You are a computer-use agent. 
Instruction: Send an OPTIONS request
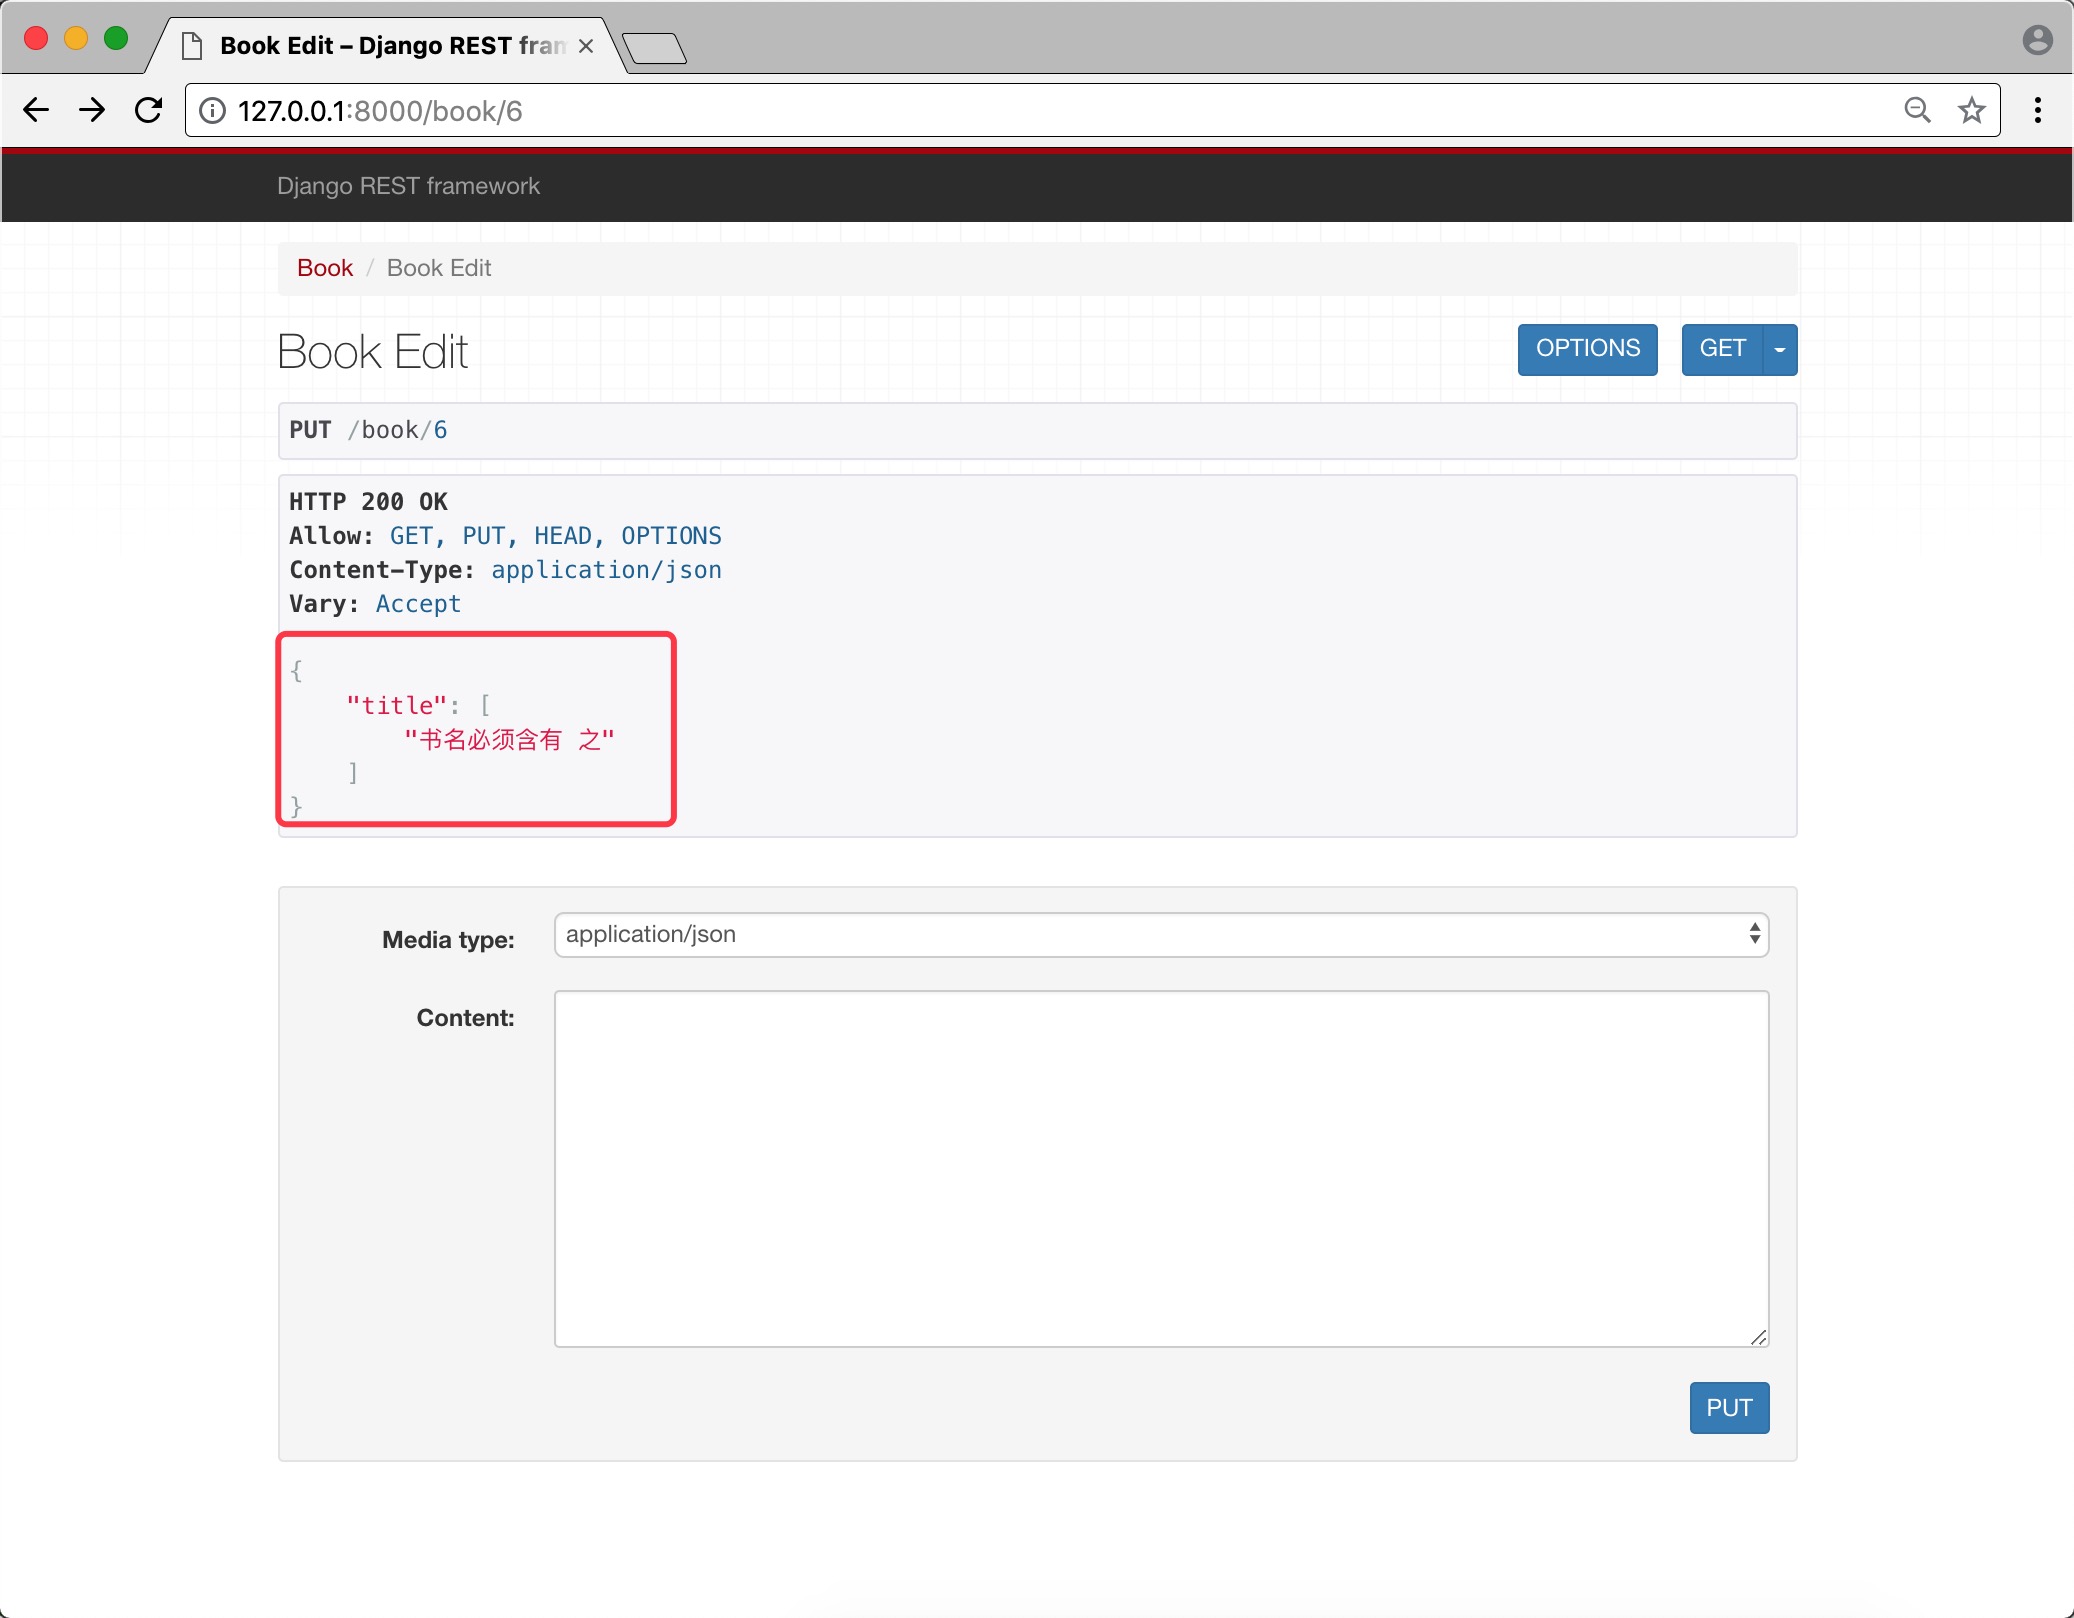tap(1588, 349)
